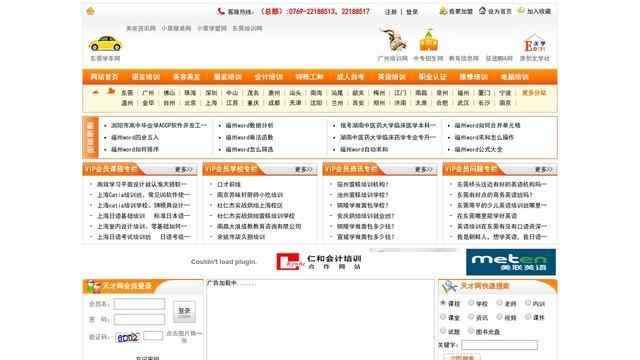Select the 老师 radio button
The height and width of the screenshot is (360, 640).
[x=500, y=303]
